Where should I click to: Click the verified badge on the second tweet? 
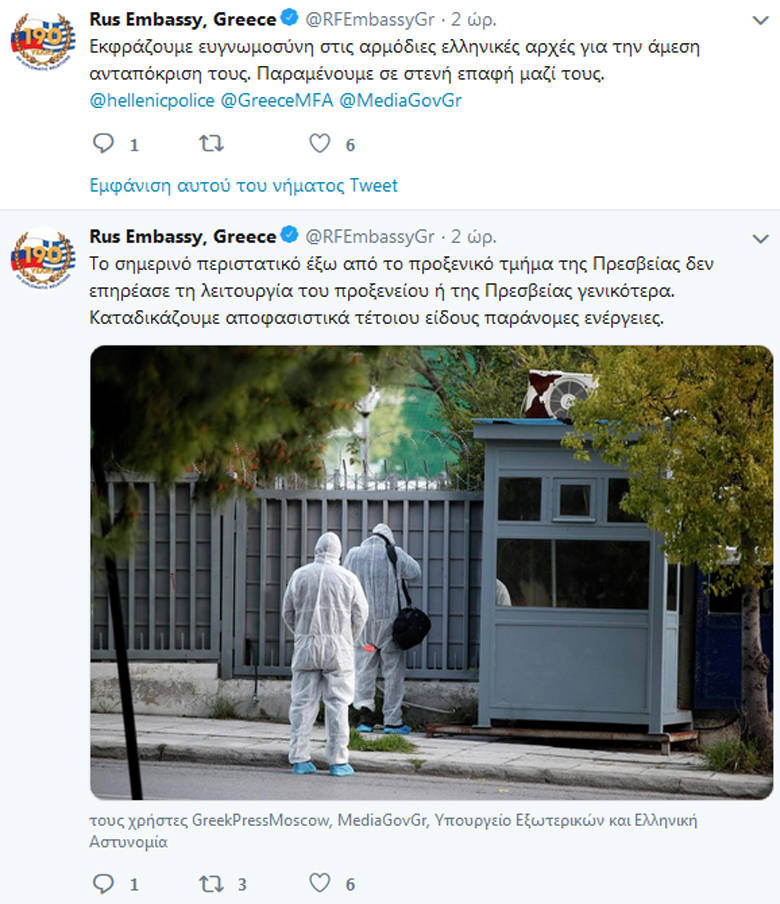289,235
